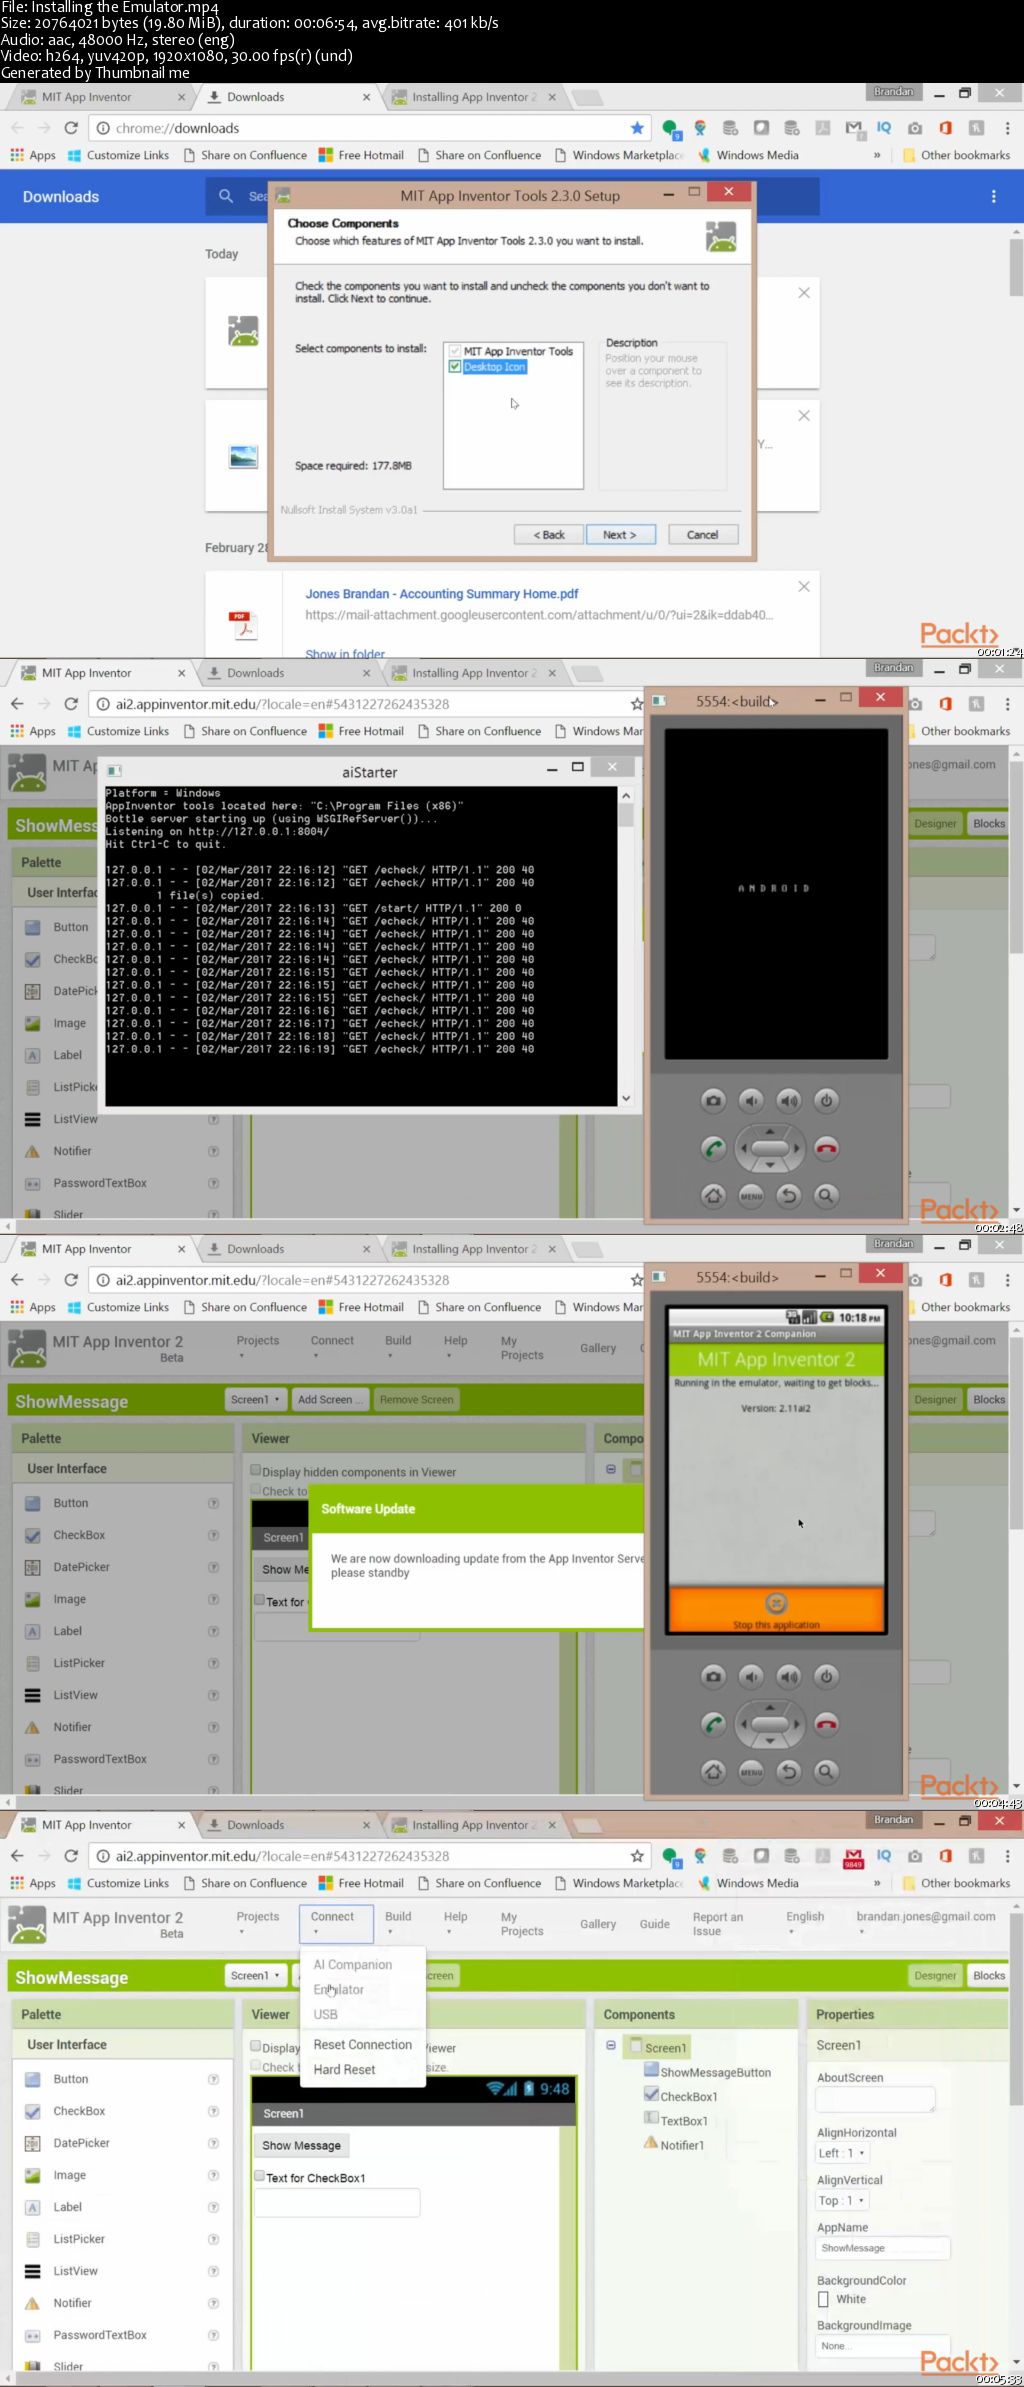Tick 'Display hidden components in Viewer' beside Software Update popup
This screenshot has height=2387, width=1024.
(256, 1470)
